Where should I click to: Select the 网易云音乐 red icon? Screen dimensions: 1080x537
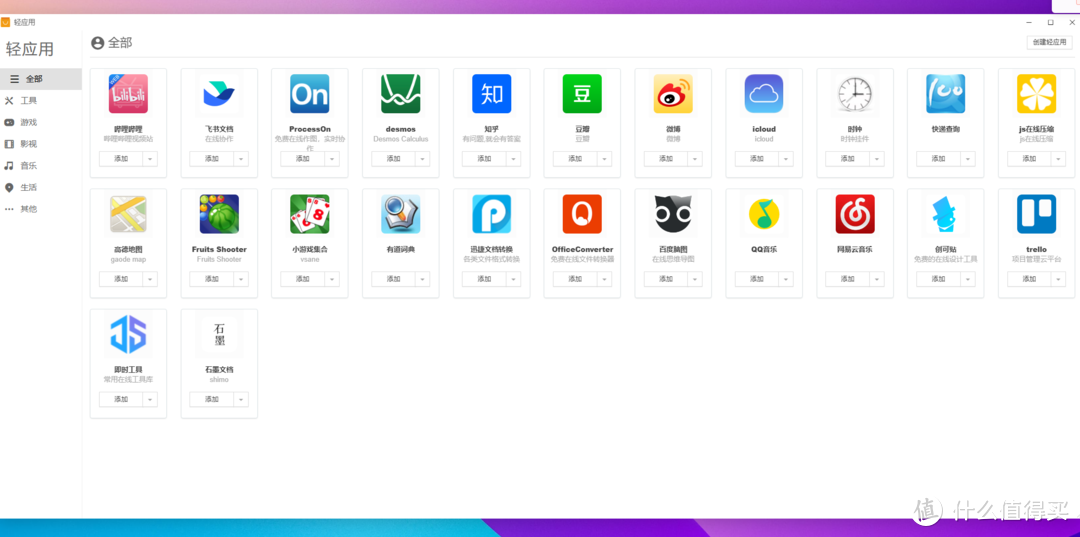855,214
